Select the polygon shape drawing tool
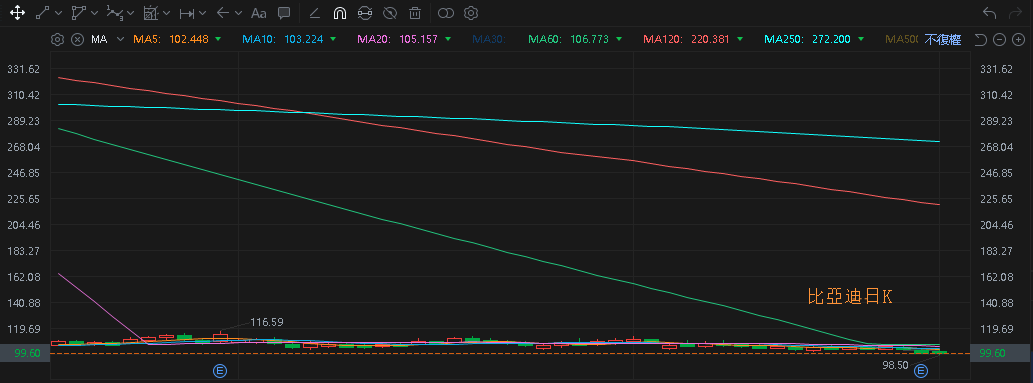Image resolution: width=1033 pixels, height=383 pixels. 79,13
